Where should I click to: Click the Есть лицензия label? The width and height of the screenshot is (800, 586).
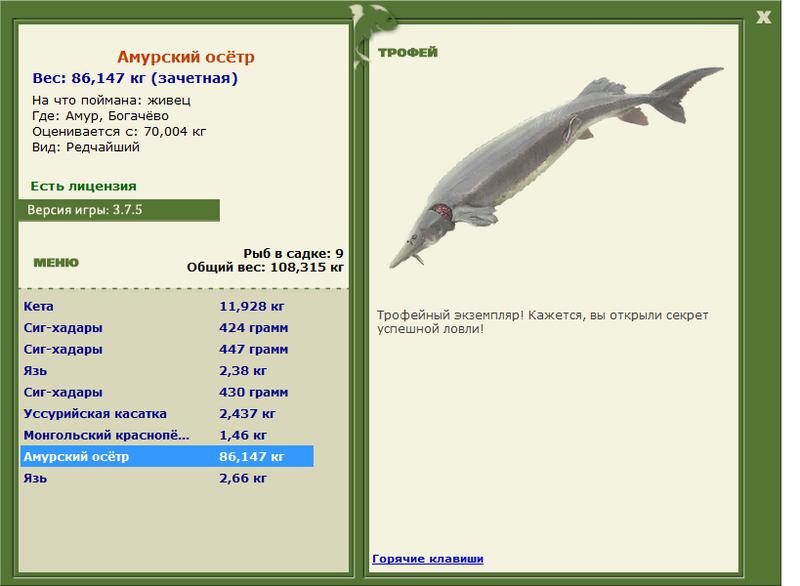[83, 186]
